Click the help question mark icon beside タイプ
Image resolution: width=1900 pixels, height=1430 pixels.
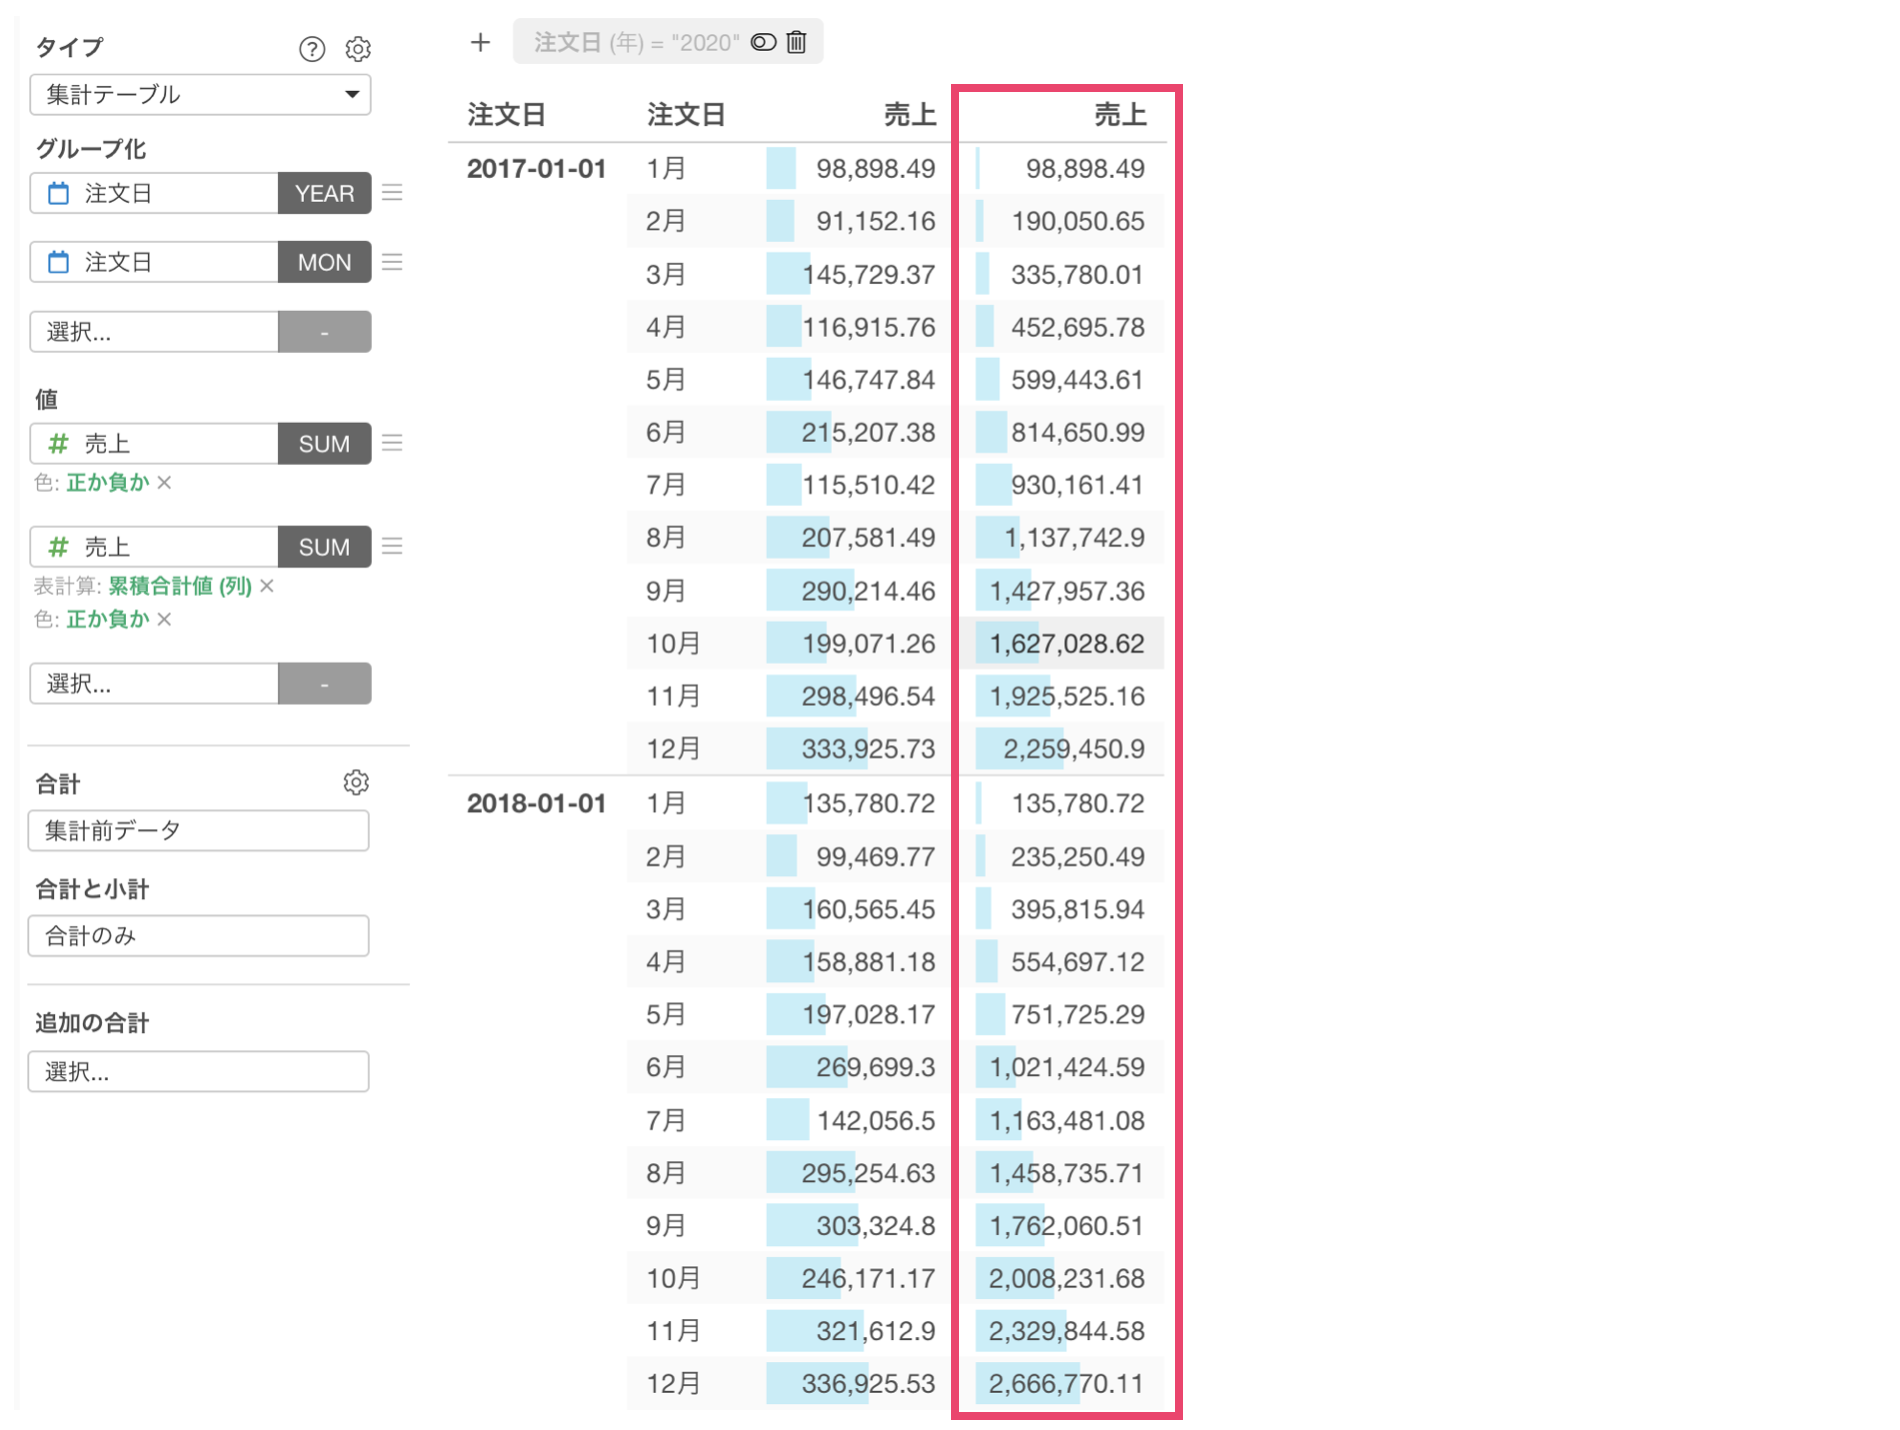click(x=312, y=49)
